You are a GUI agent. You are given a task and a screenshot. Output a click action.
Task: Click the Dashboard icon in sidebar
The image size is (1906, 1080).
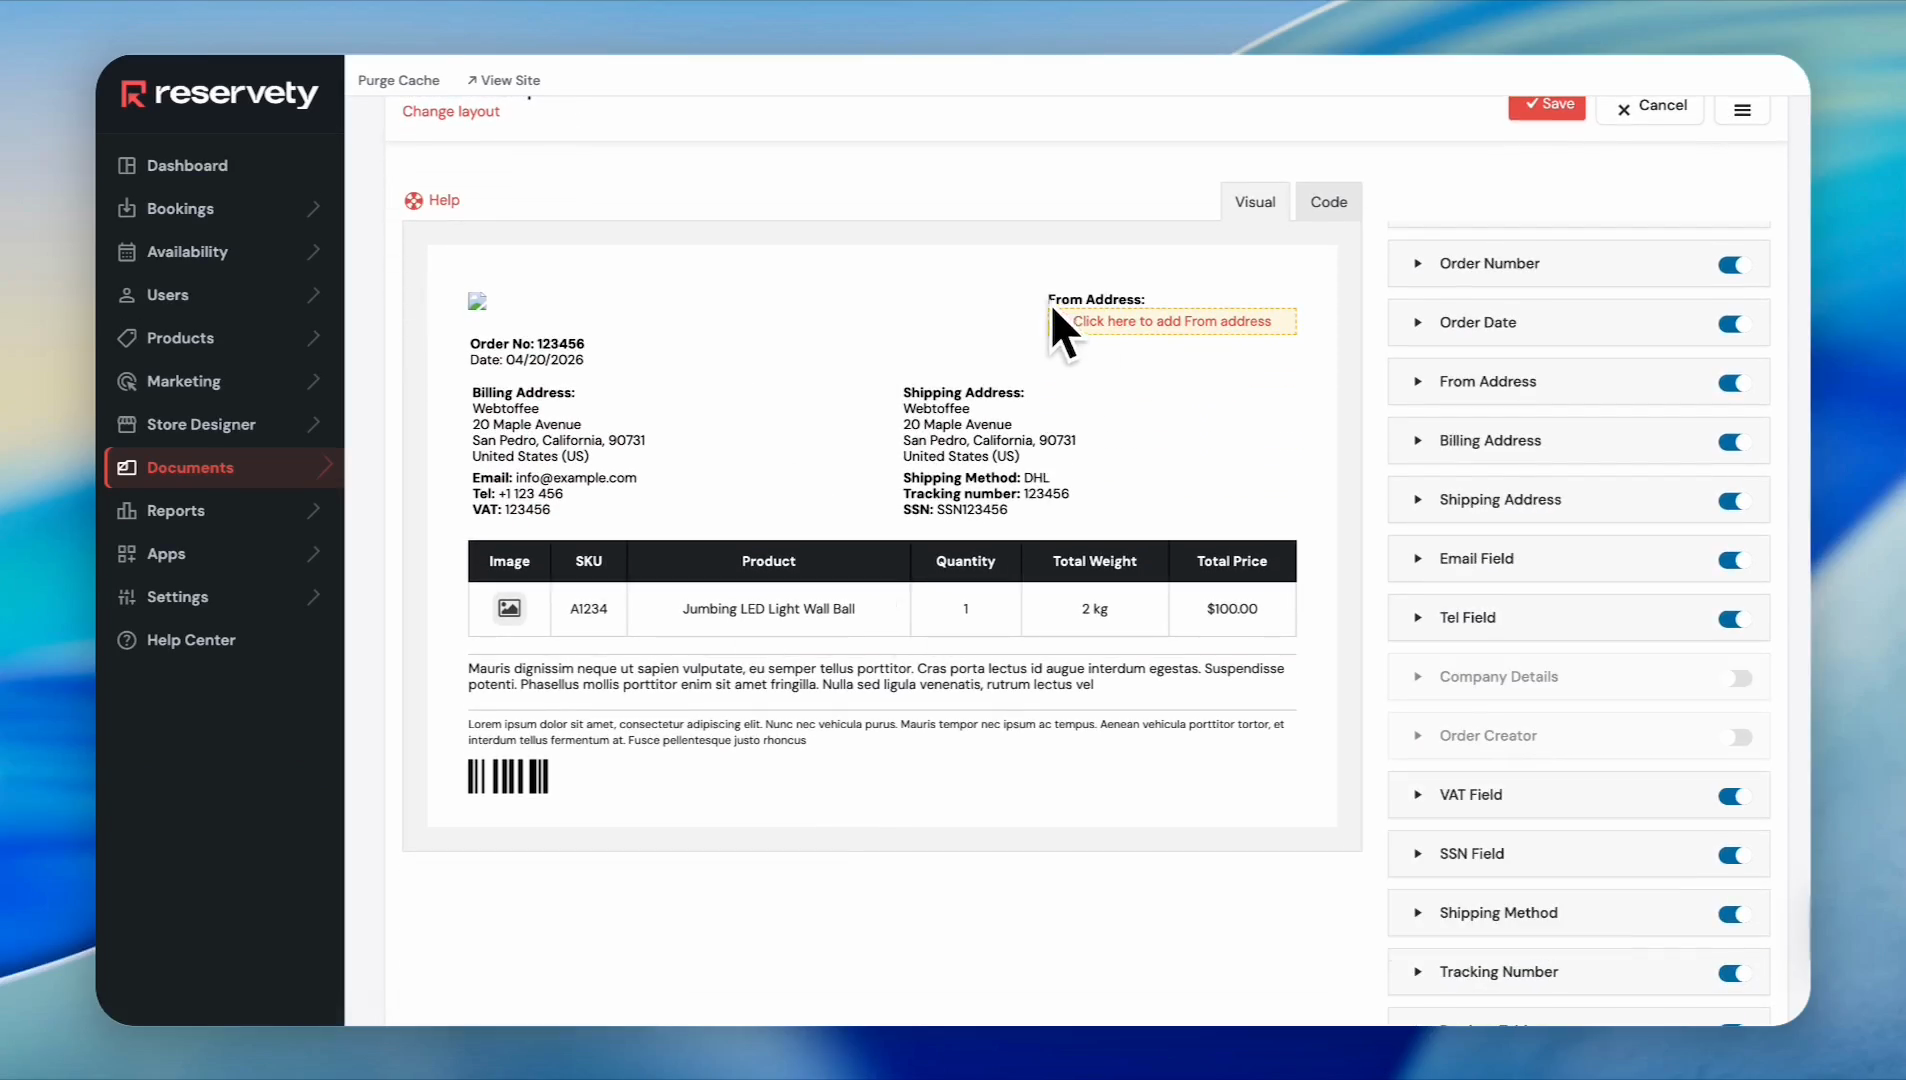click(x=127, y=166)
